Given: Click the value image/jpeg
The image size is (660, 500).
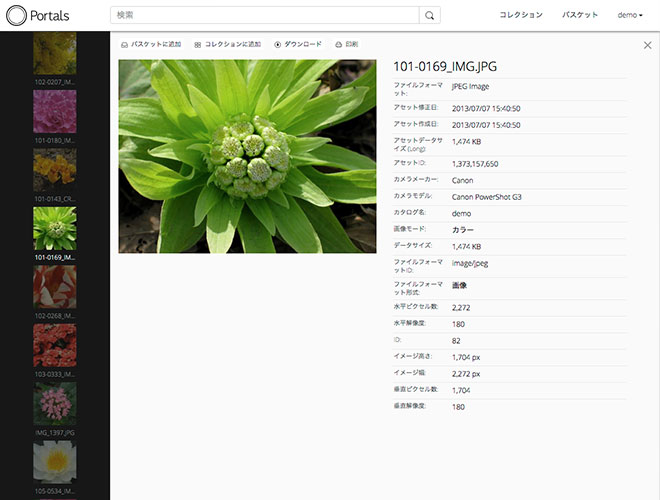Looking at the screenshot, I should coord(470,264).
